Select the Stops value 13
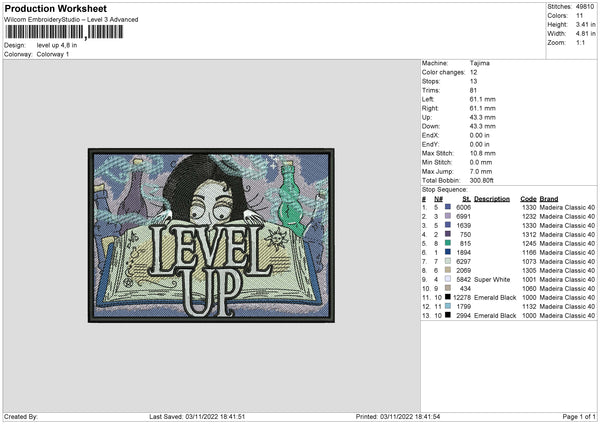Image resolution: width=600 pixels, height=424 pixels. click(473, 81)
